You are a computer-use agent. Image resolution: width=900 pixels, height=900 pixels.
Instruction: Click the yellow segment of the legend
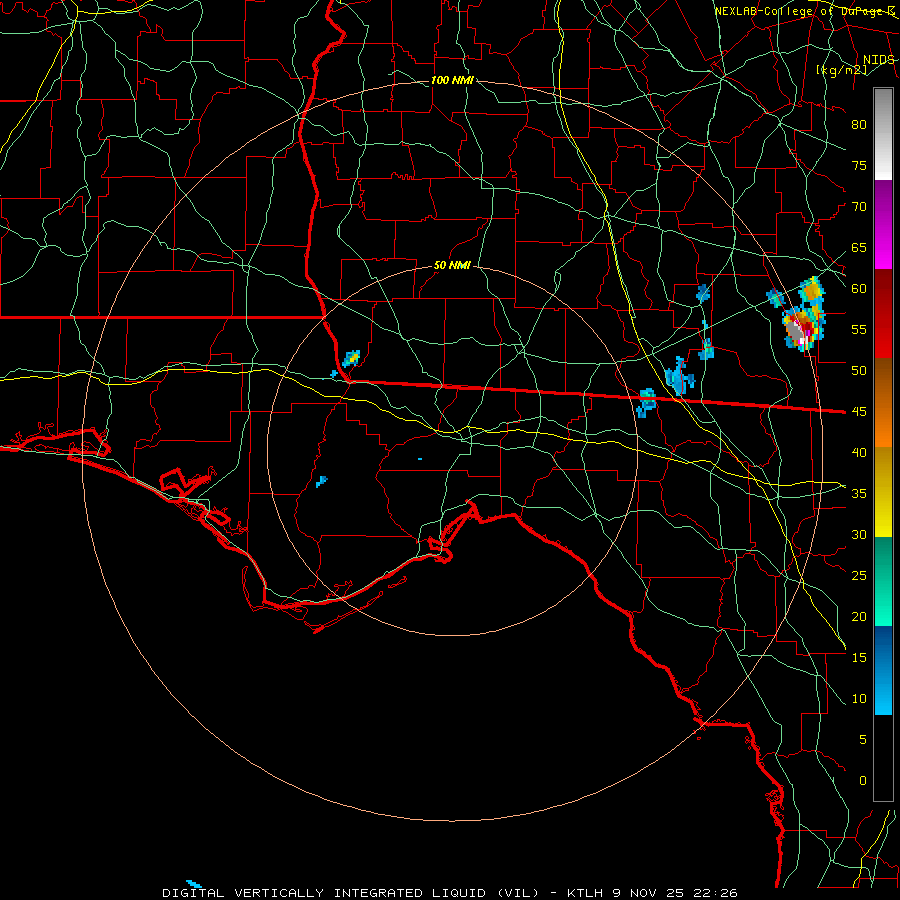click(x=883, y=492)
